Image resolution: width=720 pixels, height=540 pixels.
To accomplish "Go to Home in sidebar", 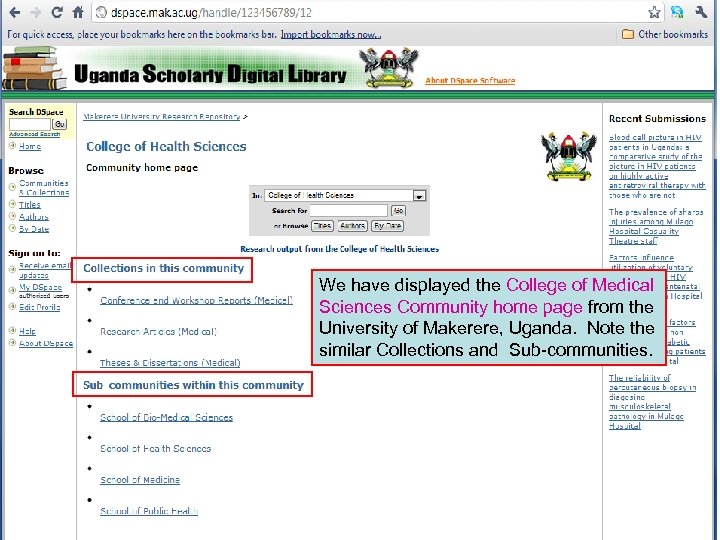I will (x=30, y=146).
